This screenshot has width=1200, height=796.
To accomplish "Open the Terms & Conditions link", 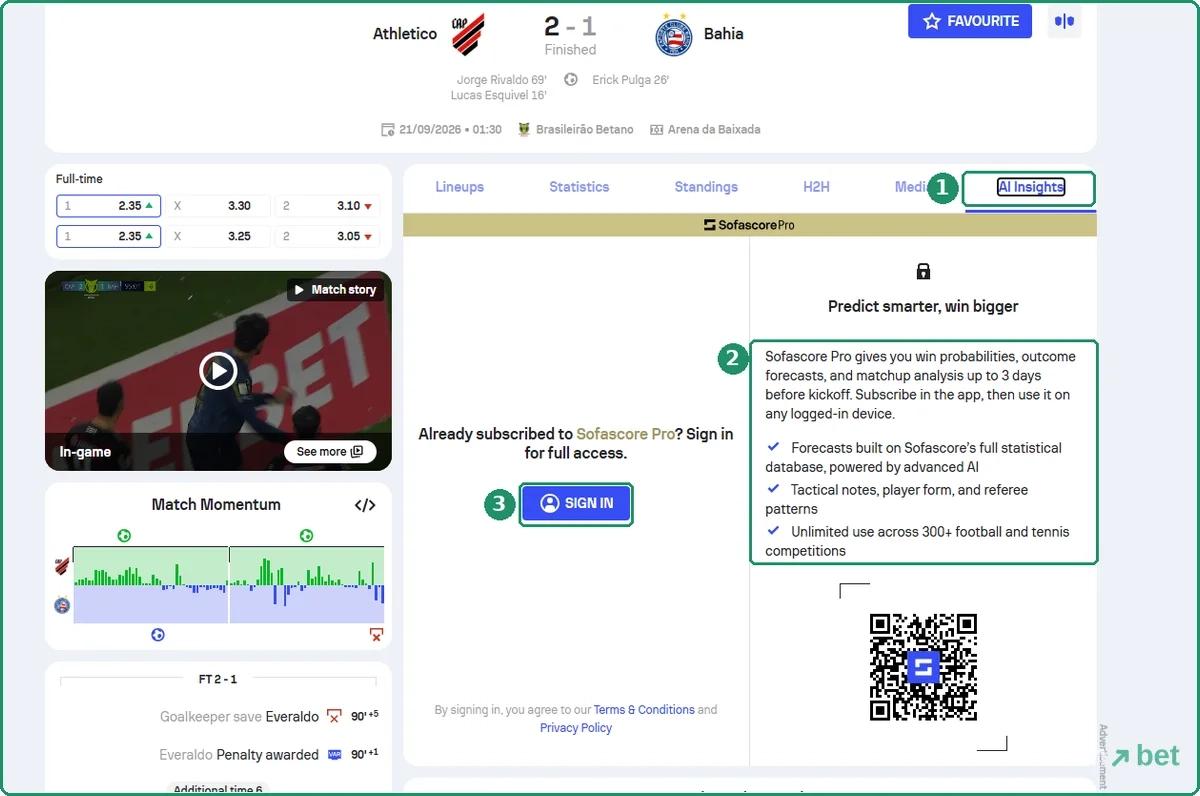I will tap(644, 710).
